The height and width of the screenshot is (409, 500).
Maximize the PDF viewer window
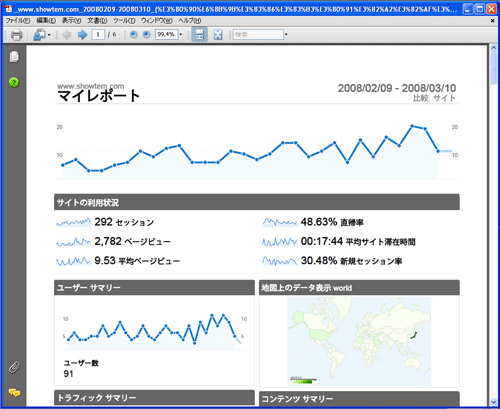coord(480,9)
